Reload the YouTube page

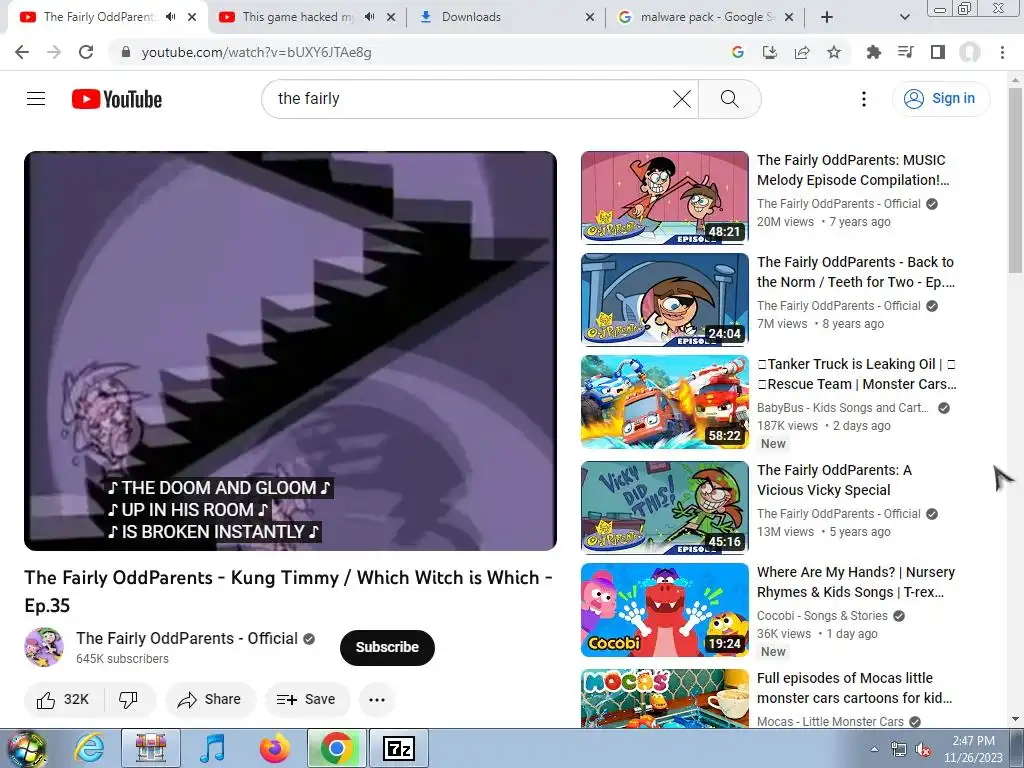click(x=86, y=52)
